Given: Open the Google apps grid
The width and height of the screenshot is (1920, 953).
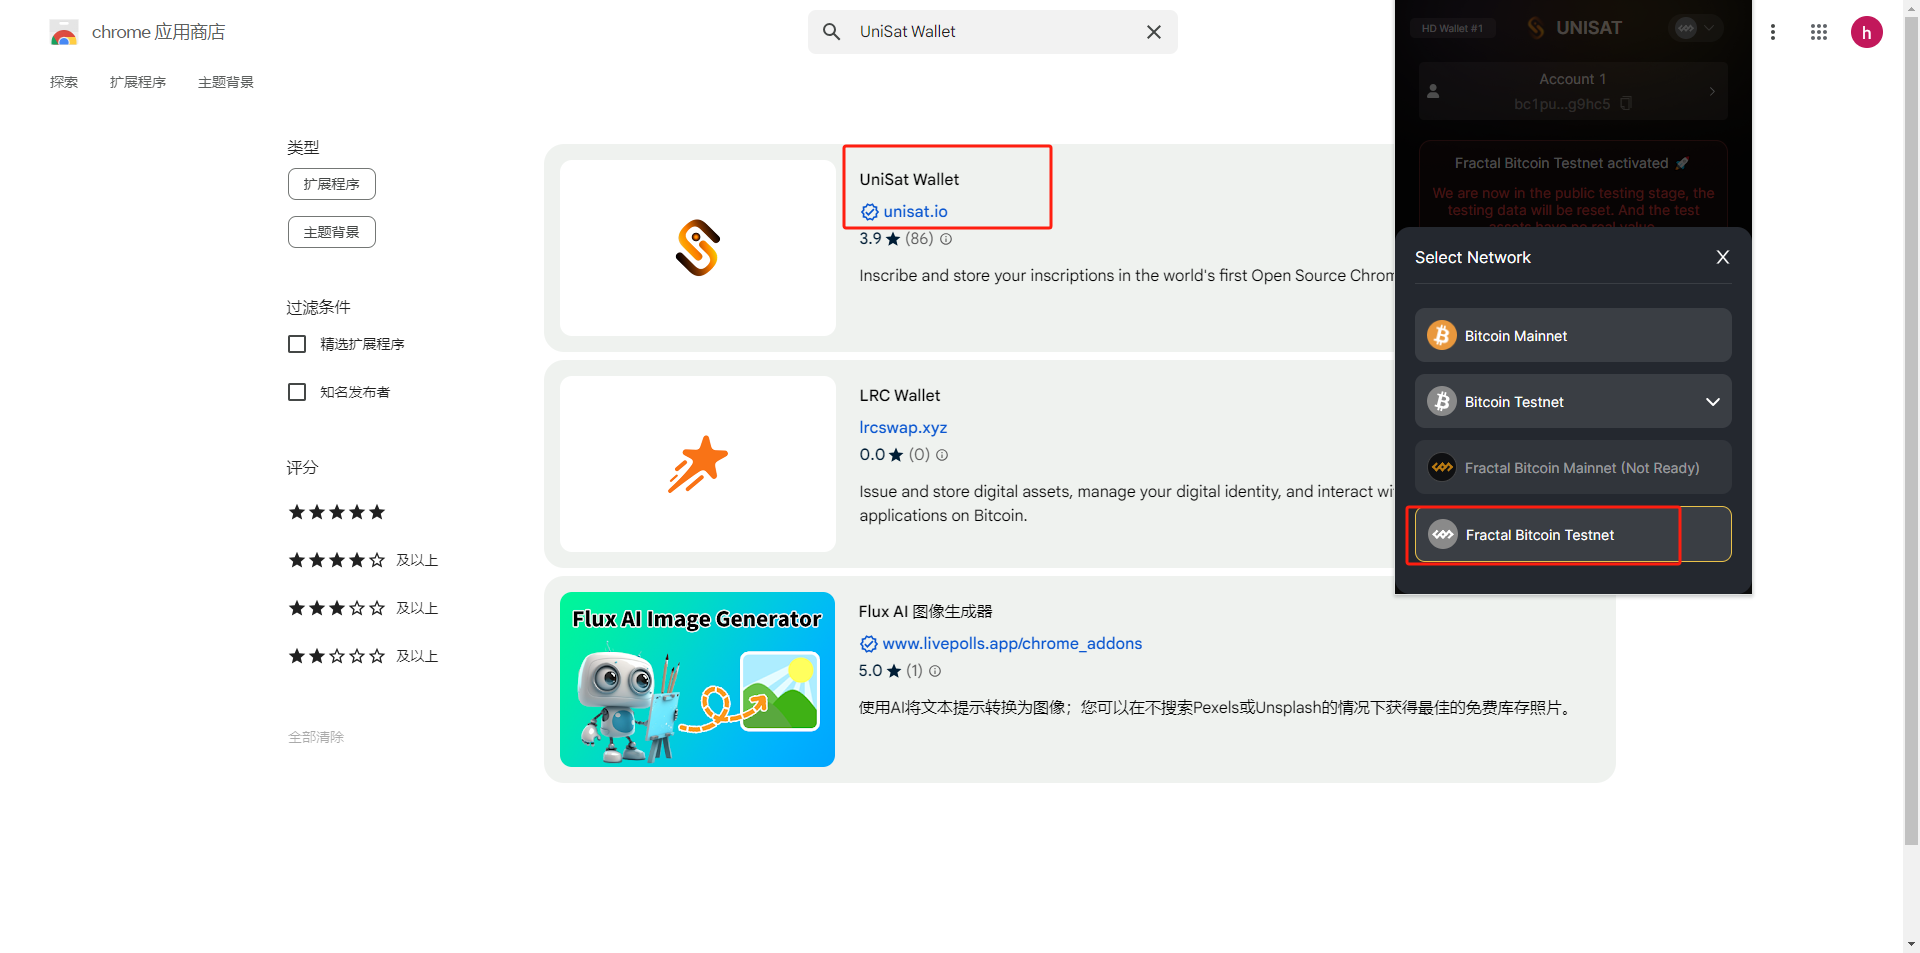Looking at the screenshot, I should 1818,32.
